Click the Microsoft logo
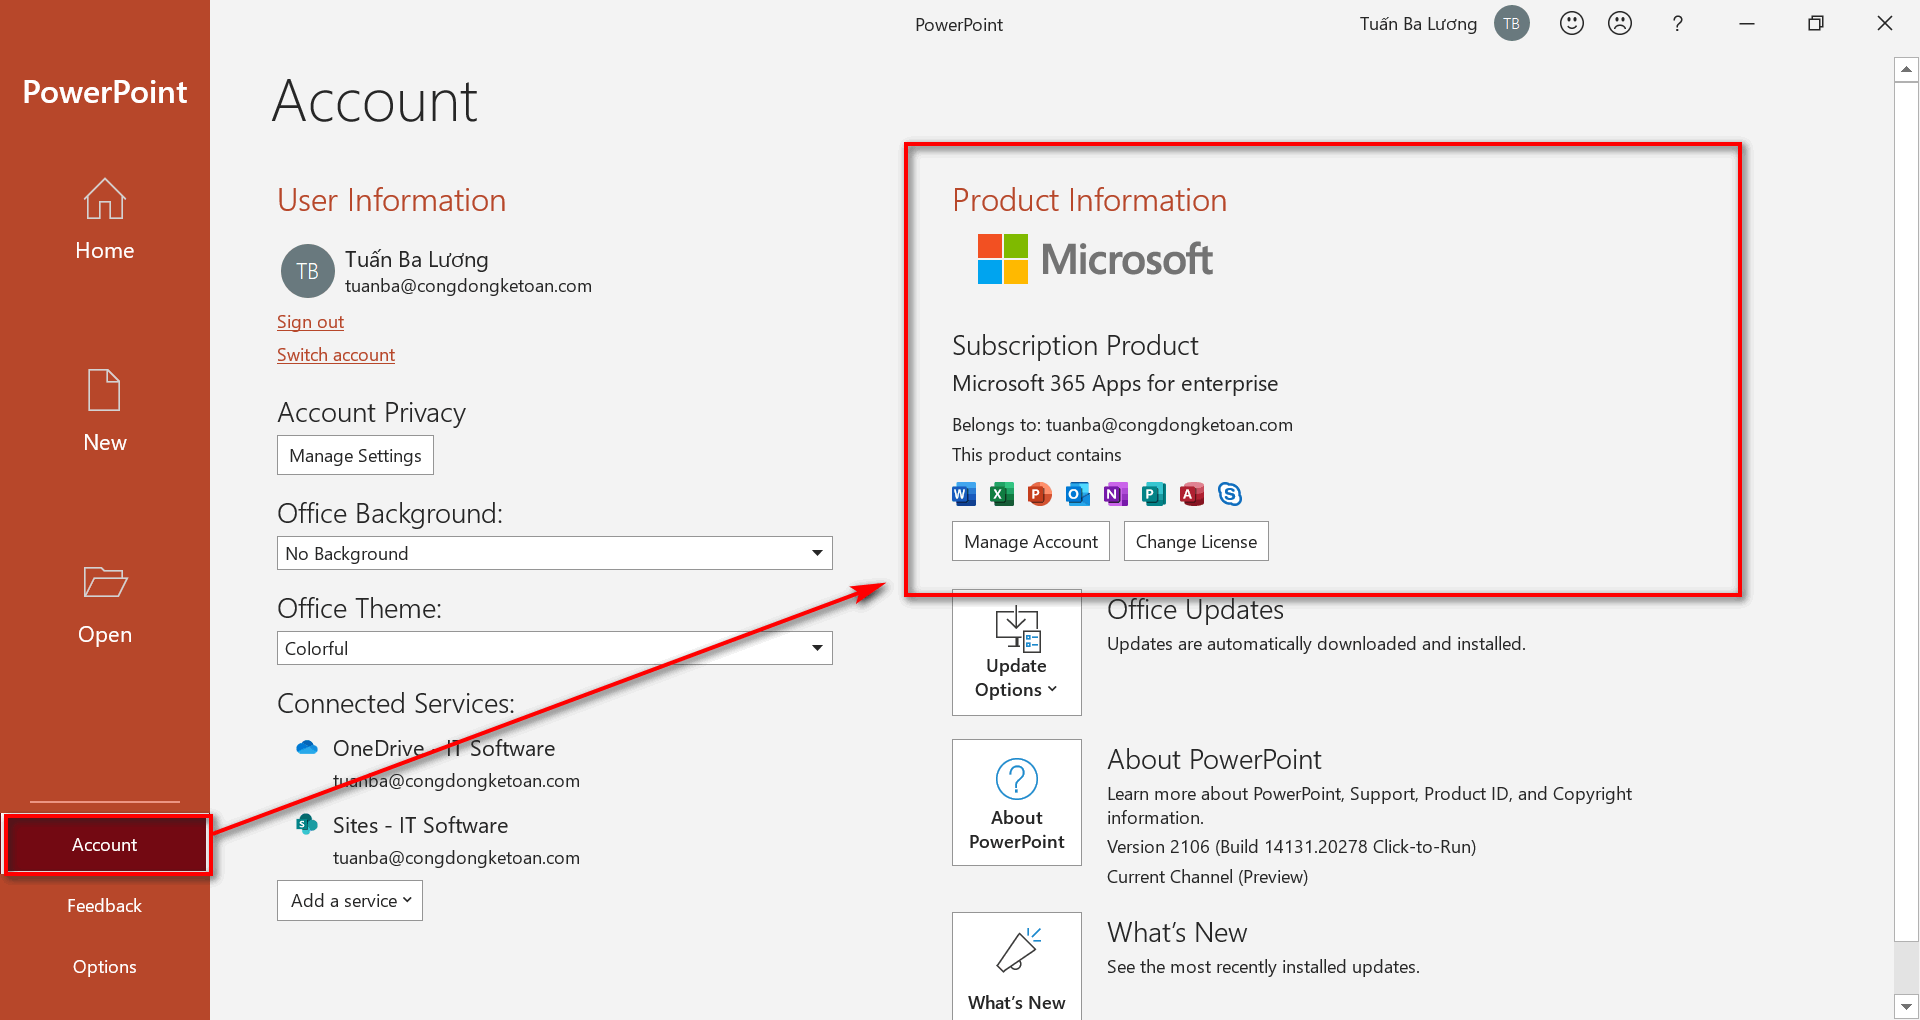The width and height of the screenshot is (1920, 1020). pos(1095,259)
